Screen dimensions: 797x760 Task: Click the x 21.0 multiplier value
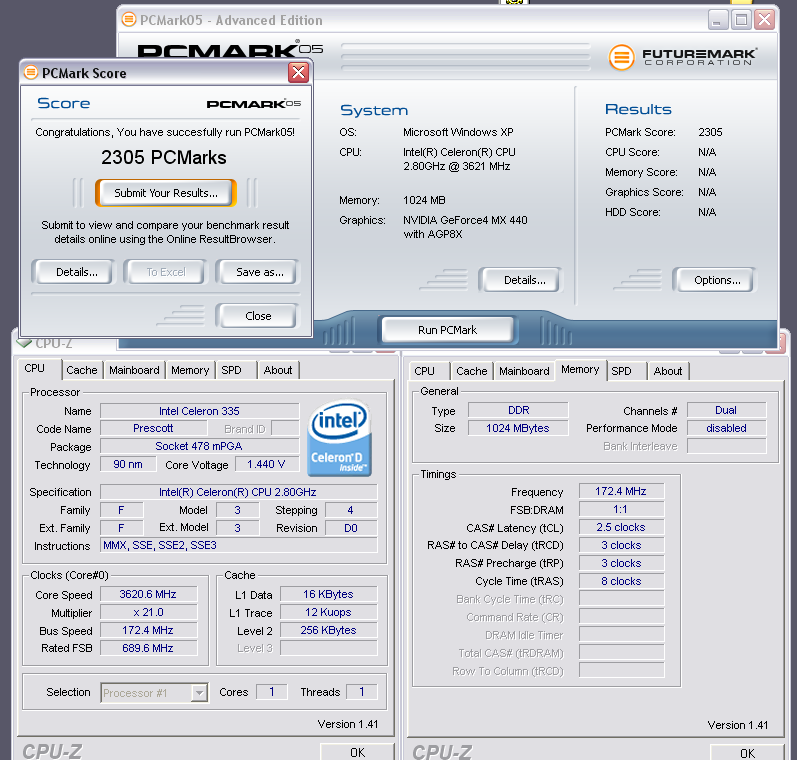click(x=148, y=612)
